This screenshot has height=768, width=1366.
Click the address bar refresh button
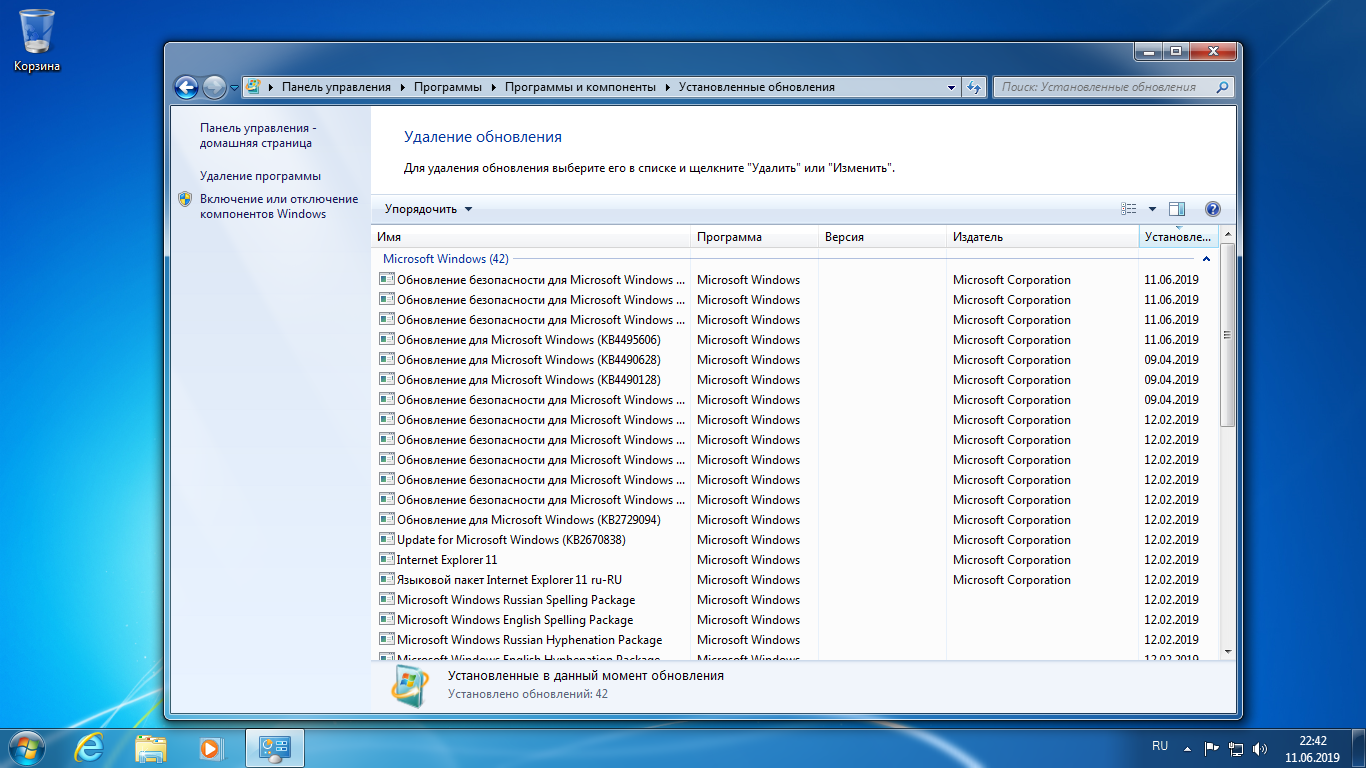pyautogui.click(x=974, y=87)
